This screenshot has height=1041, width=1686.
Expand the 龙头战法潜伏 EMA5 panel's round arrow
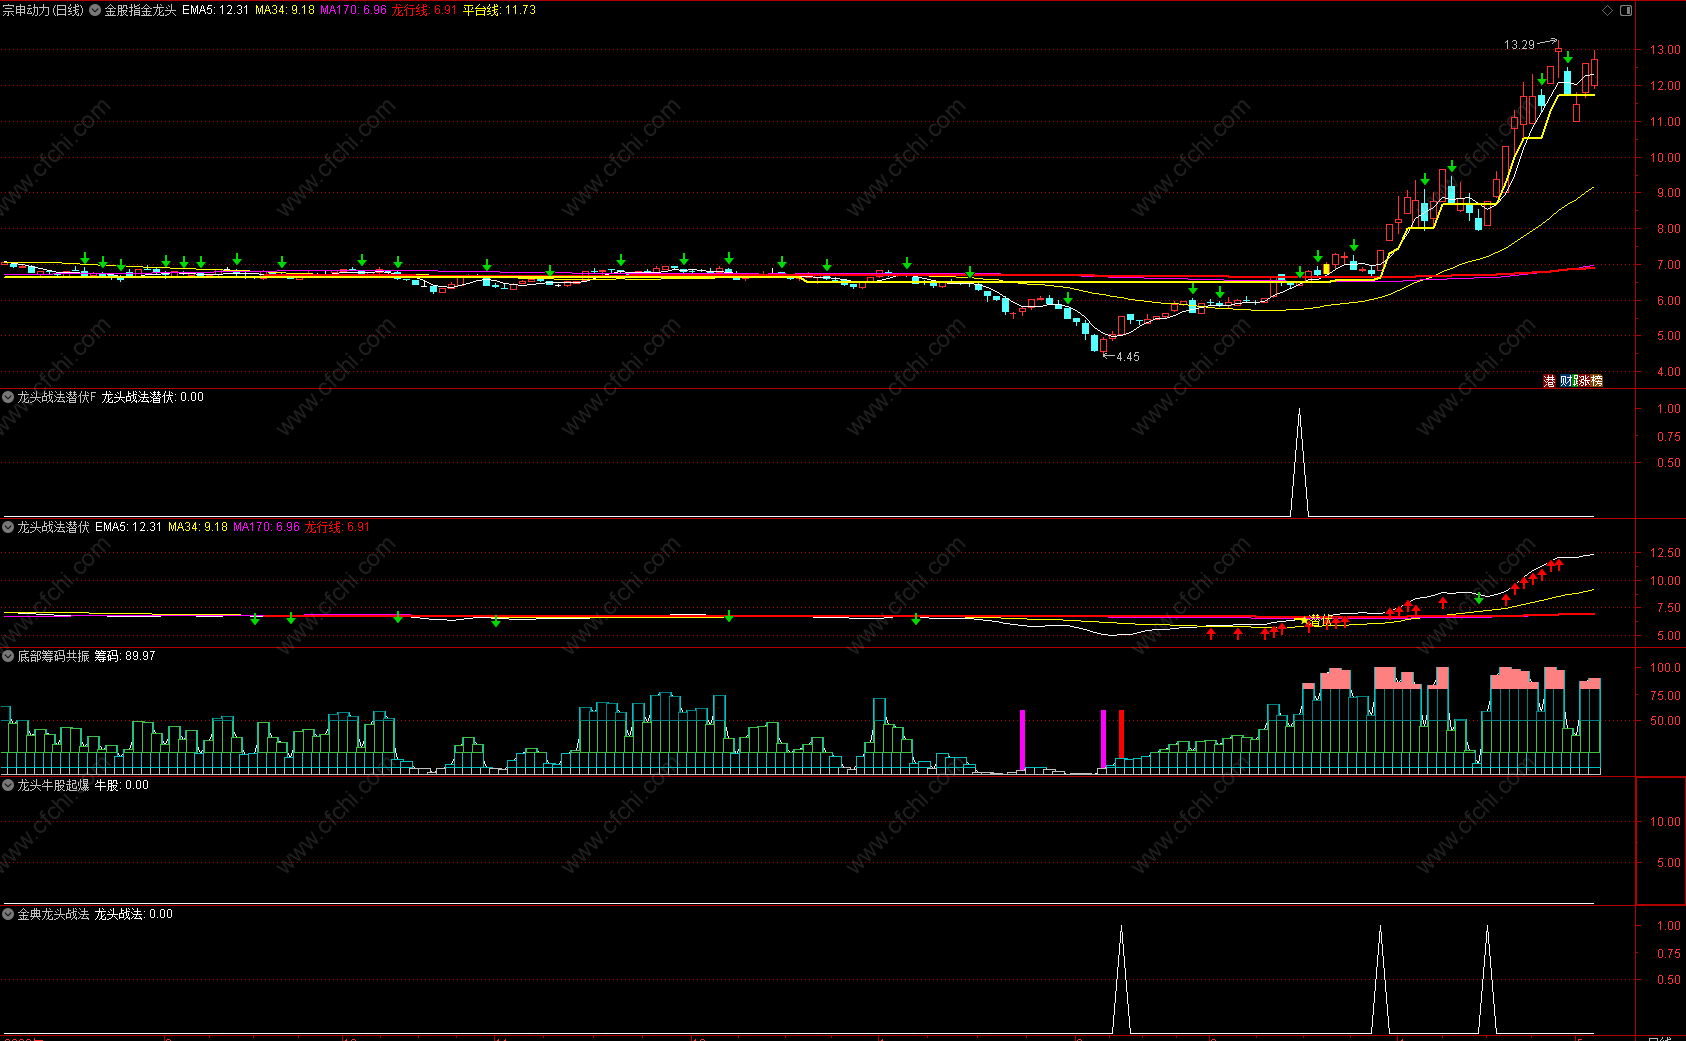click(x=8, y=527)
